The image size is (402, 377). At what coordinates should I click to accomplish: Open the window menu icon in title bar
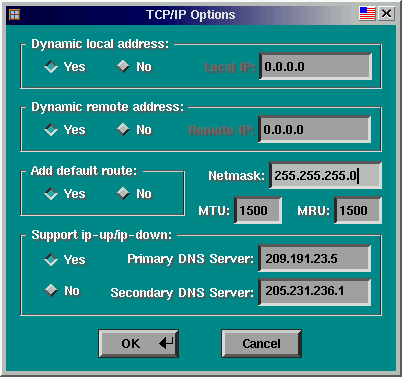click(15, 15)
